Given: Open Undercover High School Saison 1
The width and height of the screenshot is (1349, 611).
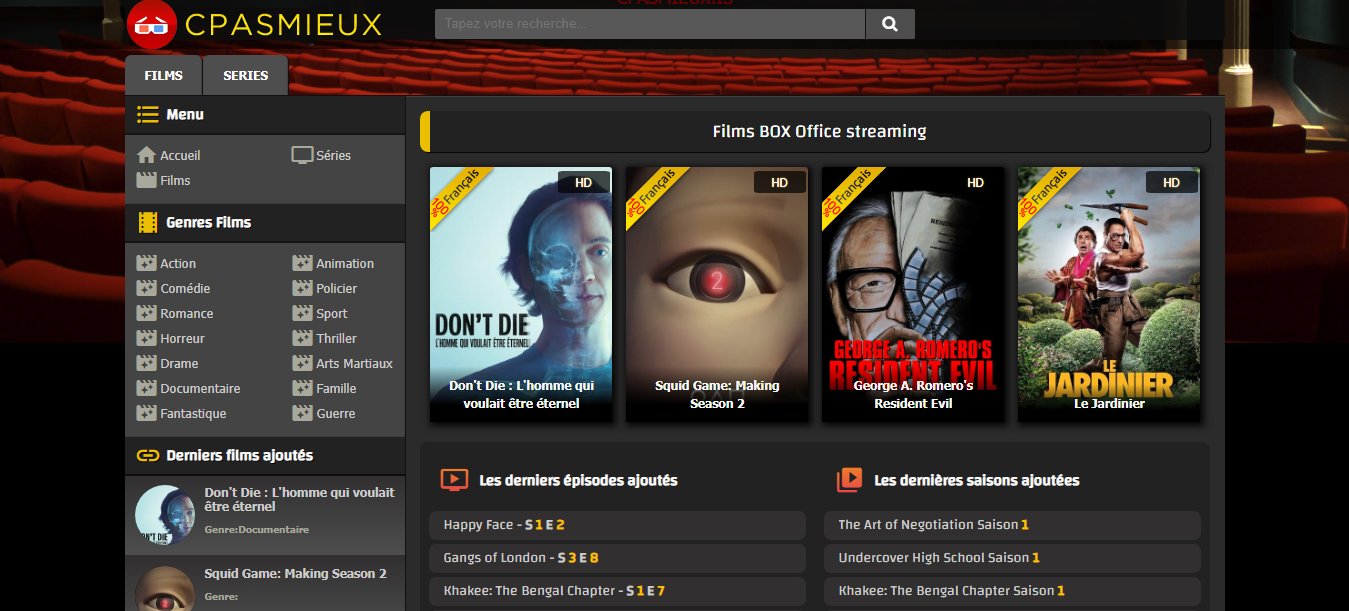Looking at the screenshot, I should (1012, 558).
